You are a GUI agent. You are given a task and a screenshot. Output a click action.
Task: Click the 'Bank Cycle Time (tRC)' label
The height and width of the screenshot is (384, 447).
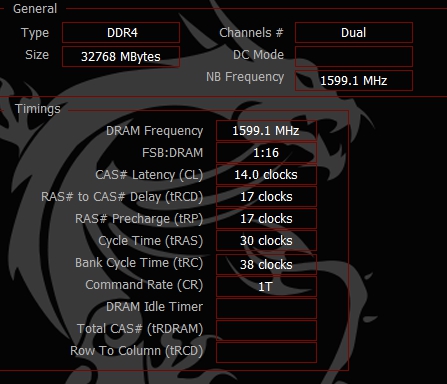click(139, 263)
